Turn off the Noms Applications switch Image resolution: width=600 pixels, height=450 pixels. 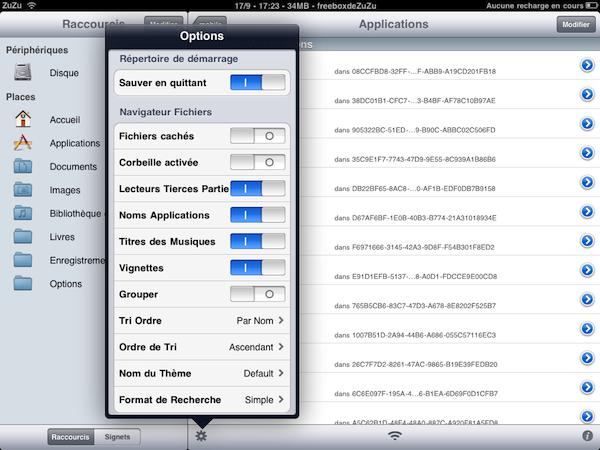click(x=258, y=215)
